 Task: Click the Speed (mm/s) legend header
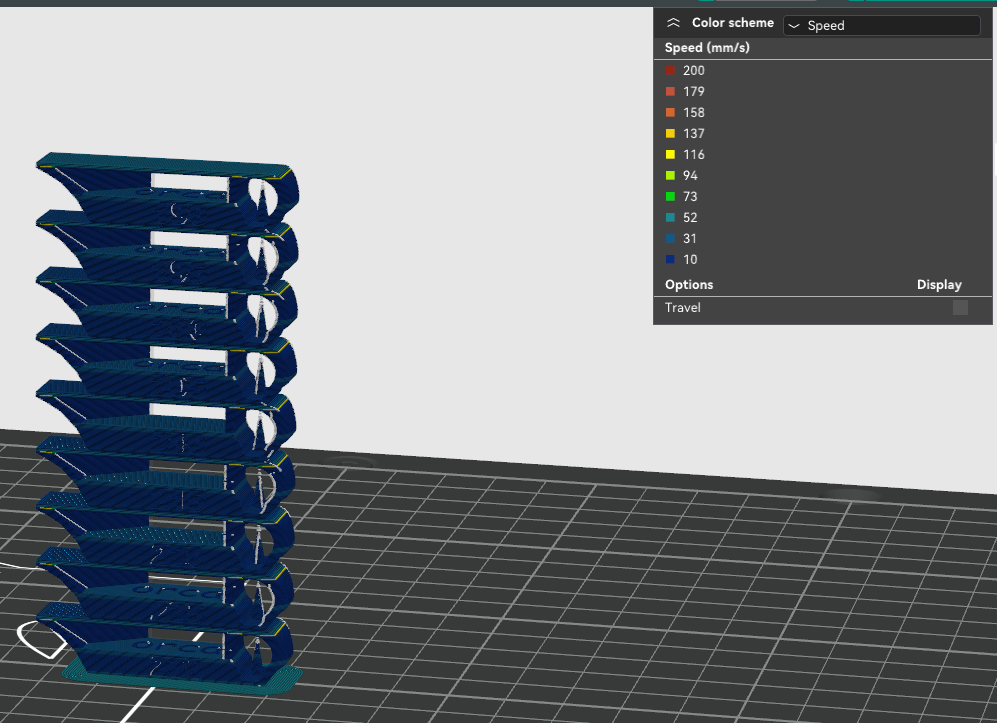tap(707, 48)
